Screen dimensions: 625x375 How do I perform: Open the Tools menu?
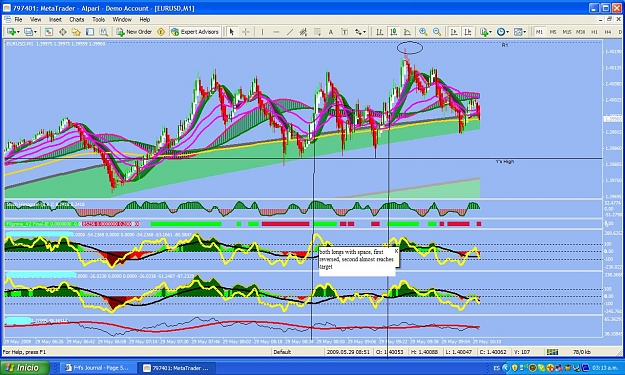tap(98, 20)
